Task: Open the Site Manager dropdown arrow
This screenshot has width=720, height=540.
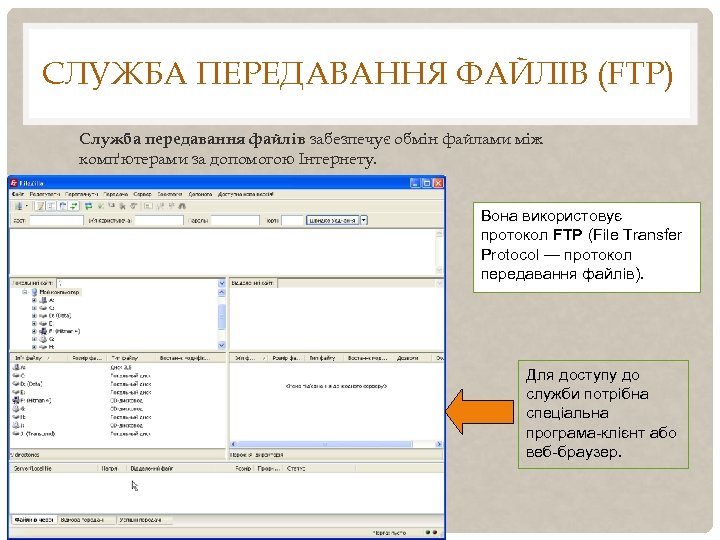Action: coord(27,206)
